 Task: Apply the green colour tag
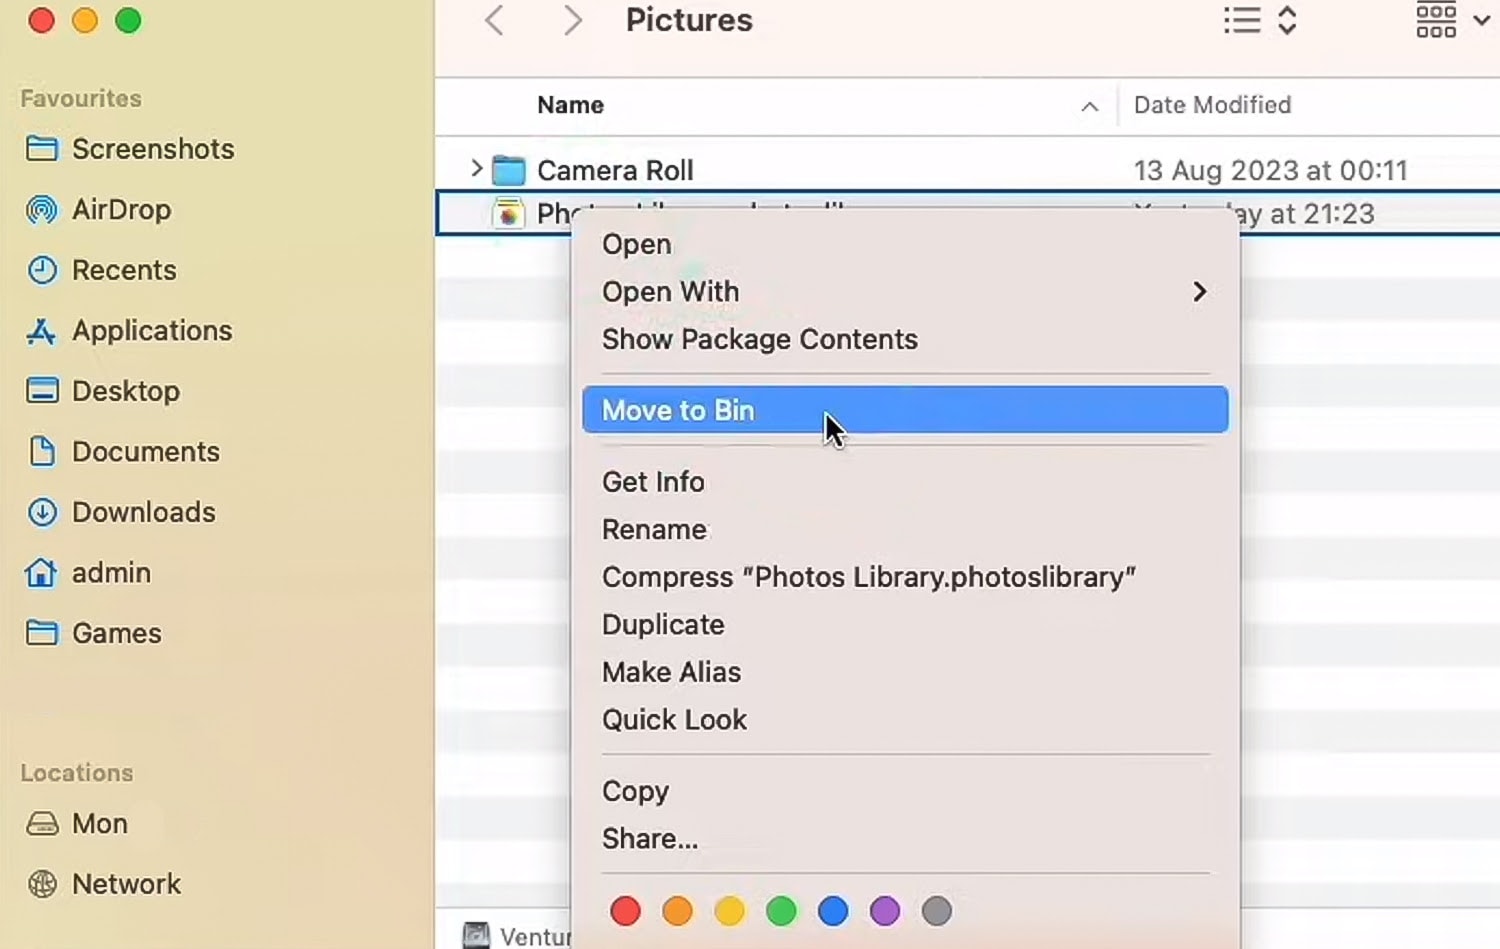pyautogui.click(x=781, y=911)
